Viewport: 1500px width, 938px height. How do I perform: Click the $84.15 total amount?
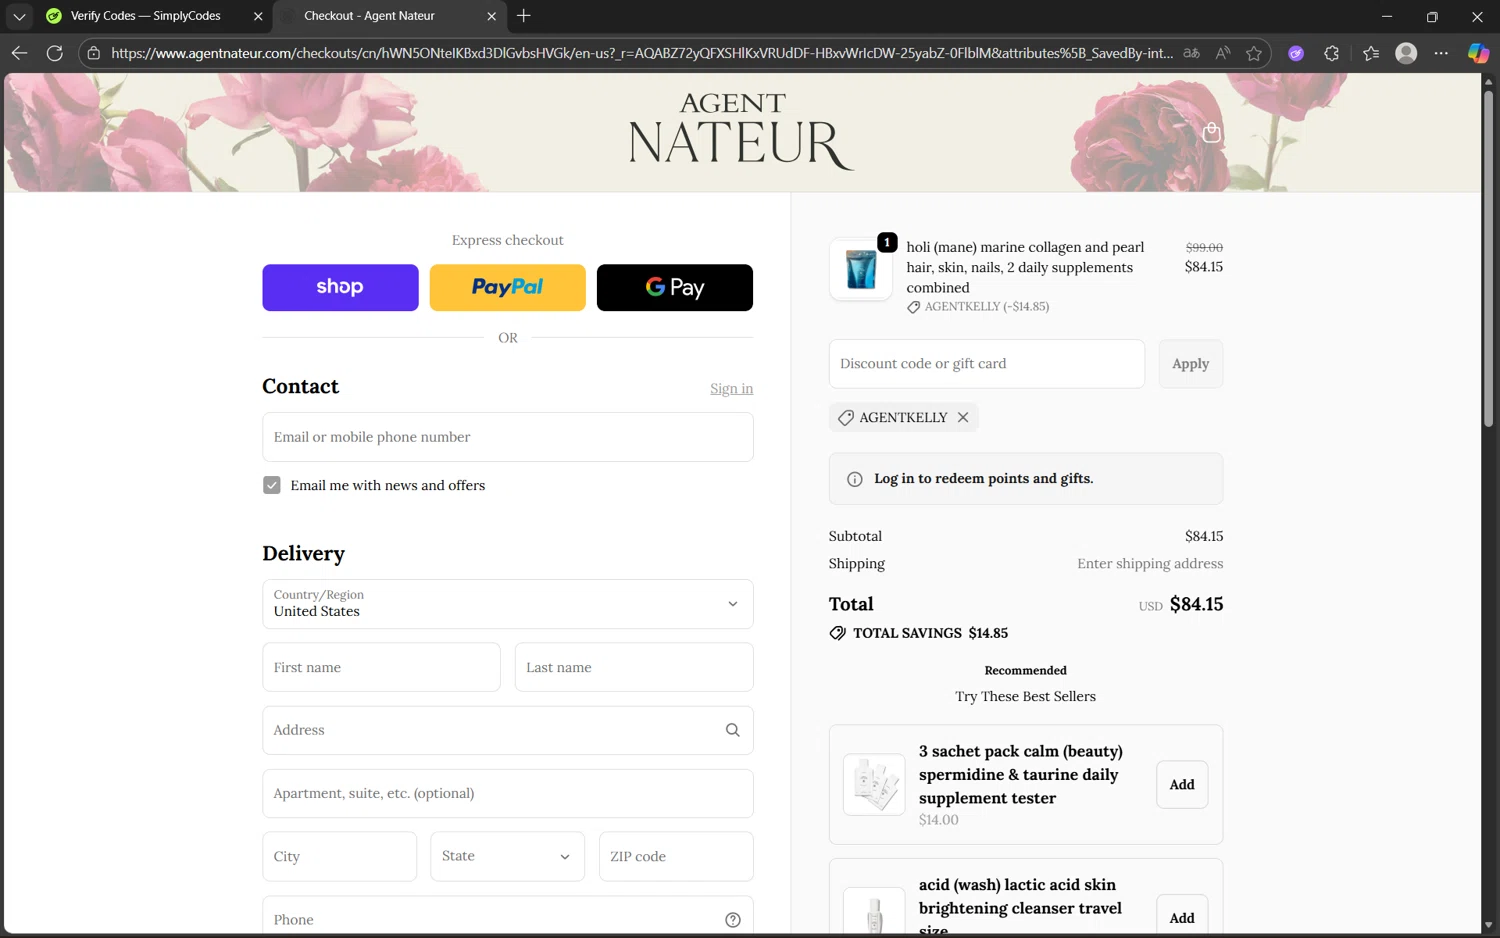click(x=1196, y=604)
